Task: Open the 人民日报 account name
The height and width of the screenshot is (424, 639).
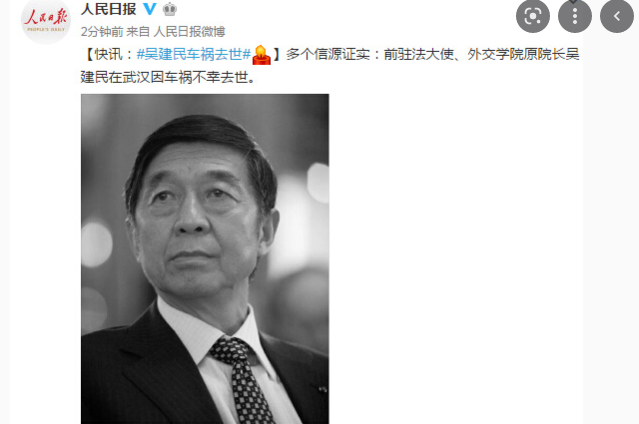Action: 108,9
